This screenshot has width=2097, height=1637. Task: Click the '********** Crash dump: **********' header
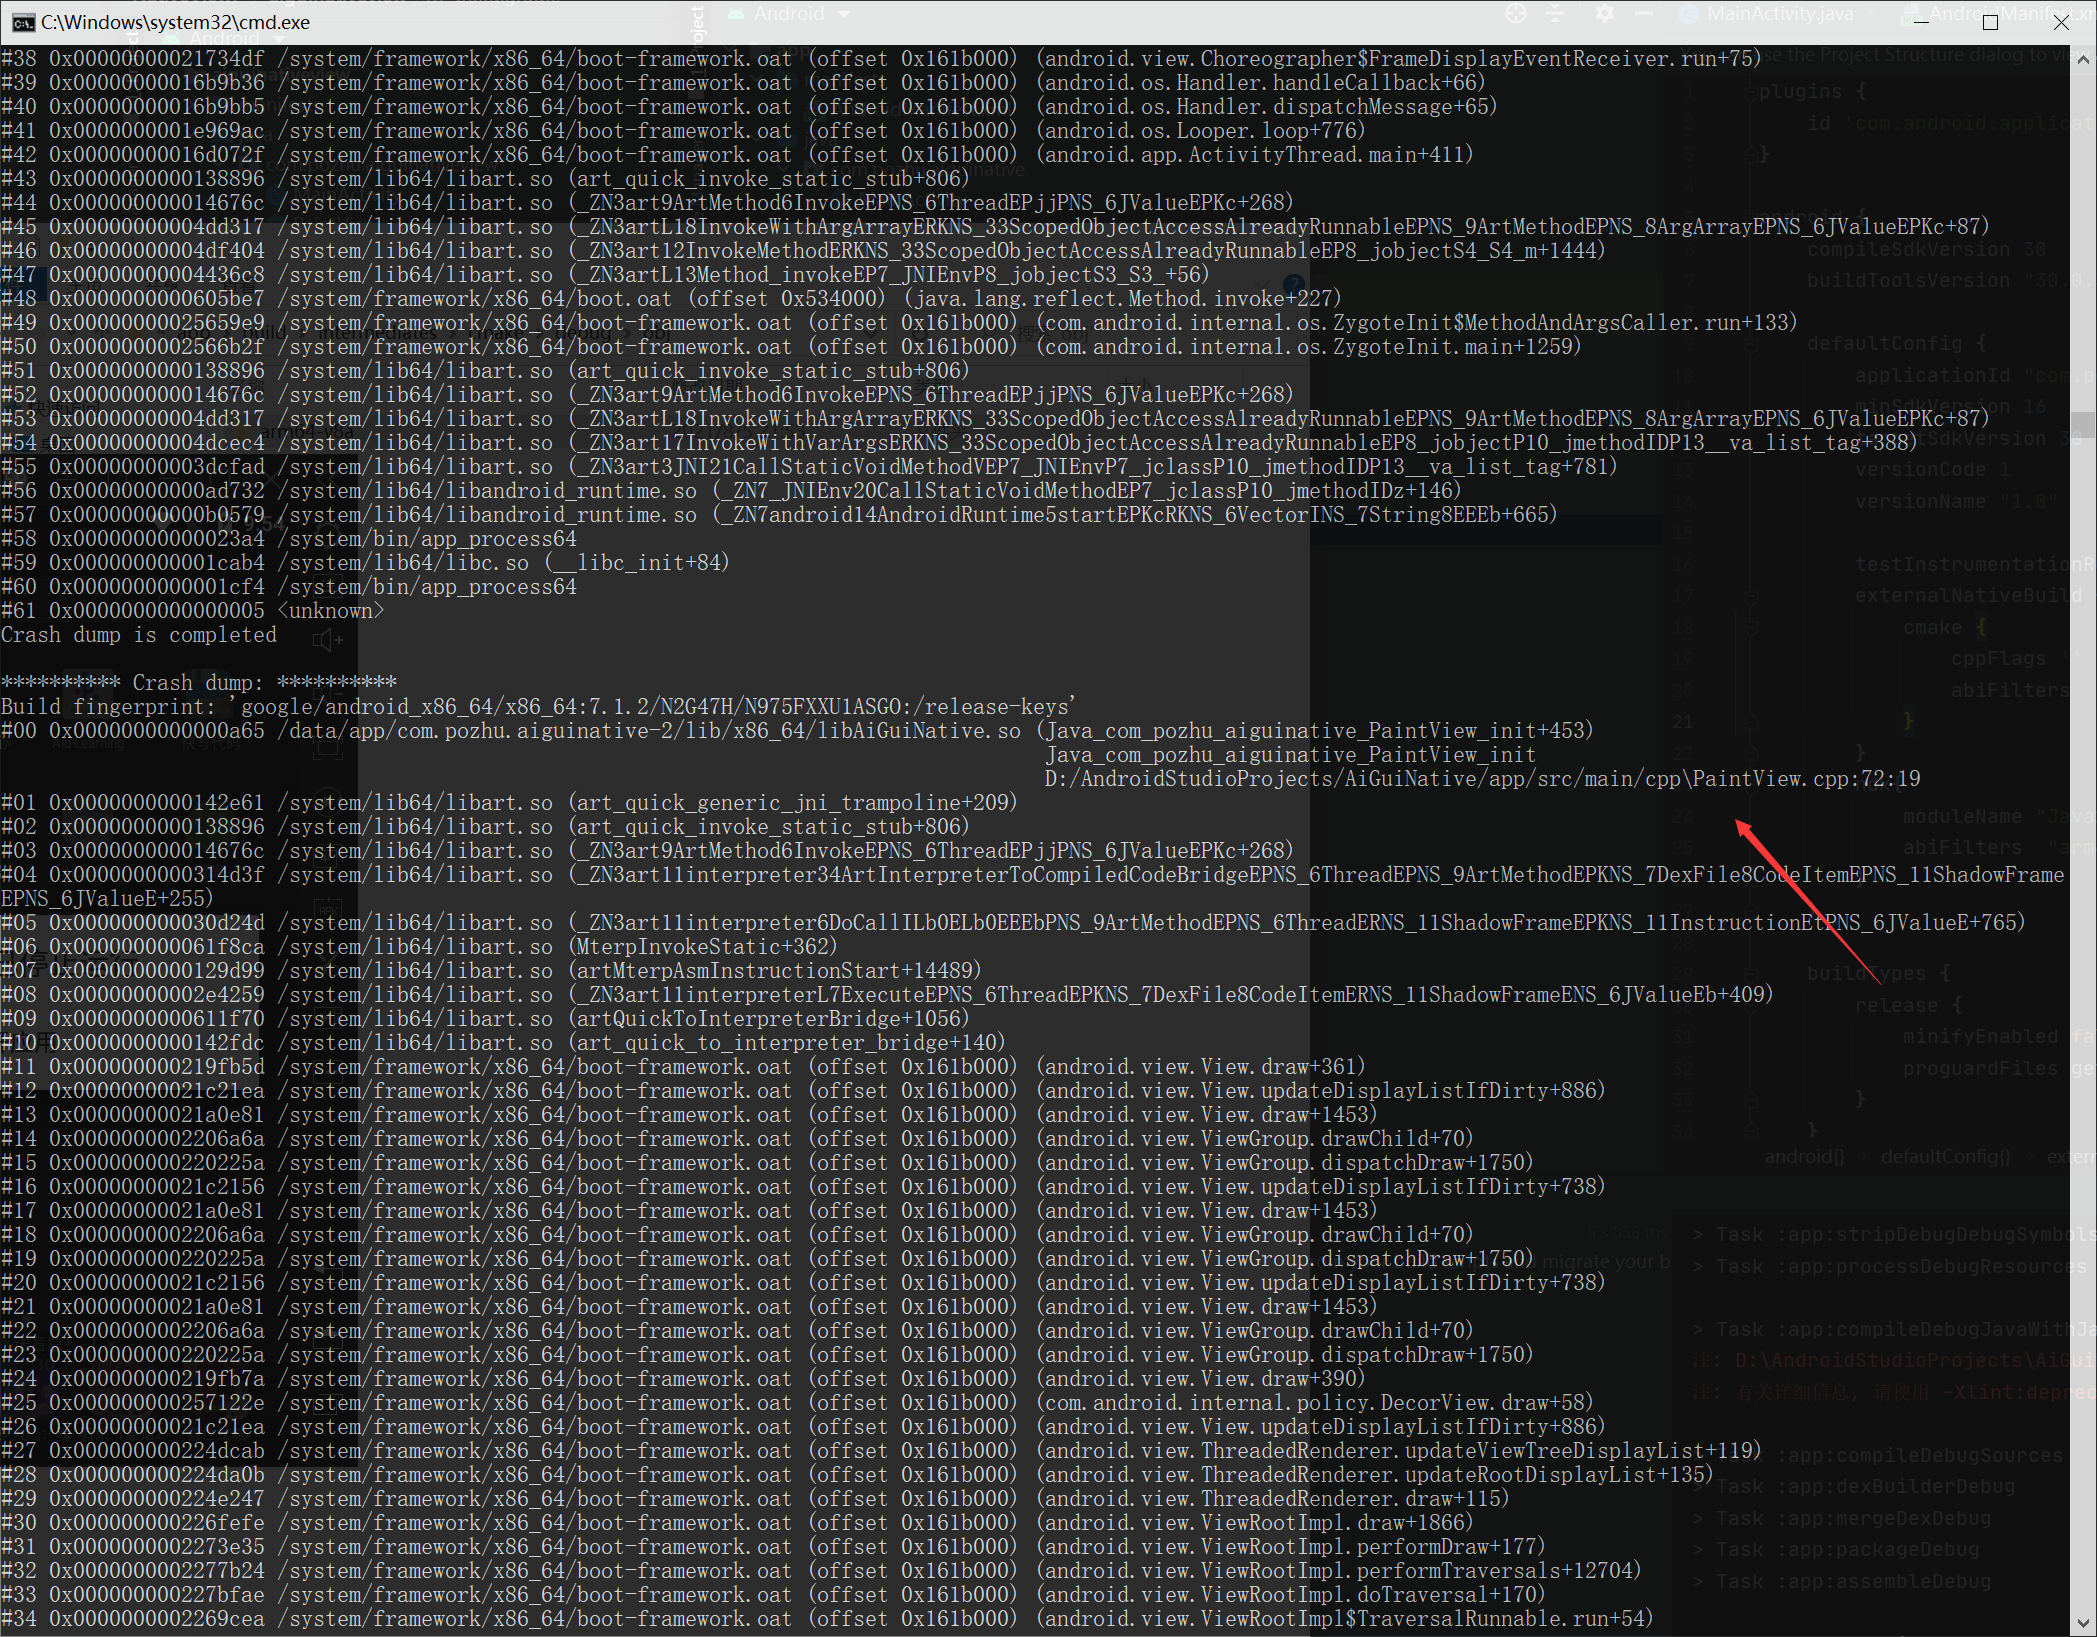[x=199, y=683]
